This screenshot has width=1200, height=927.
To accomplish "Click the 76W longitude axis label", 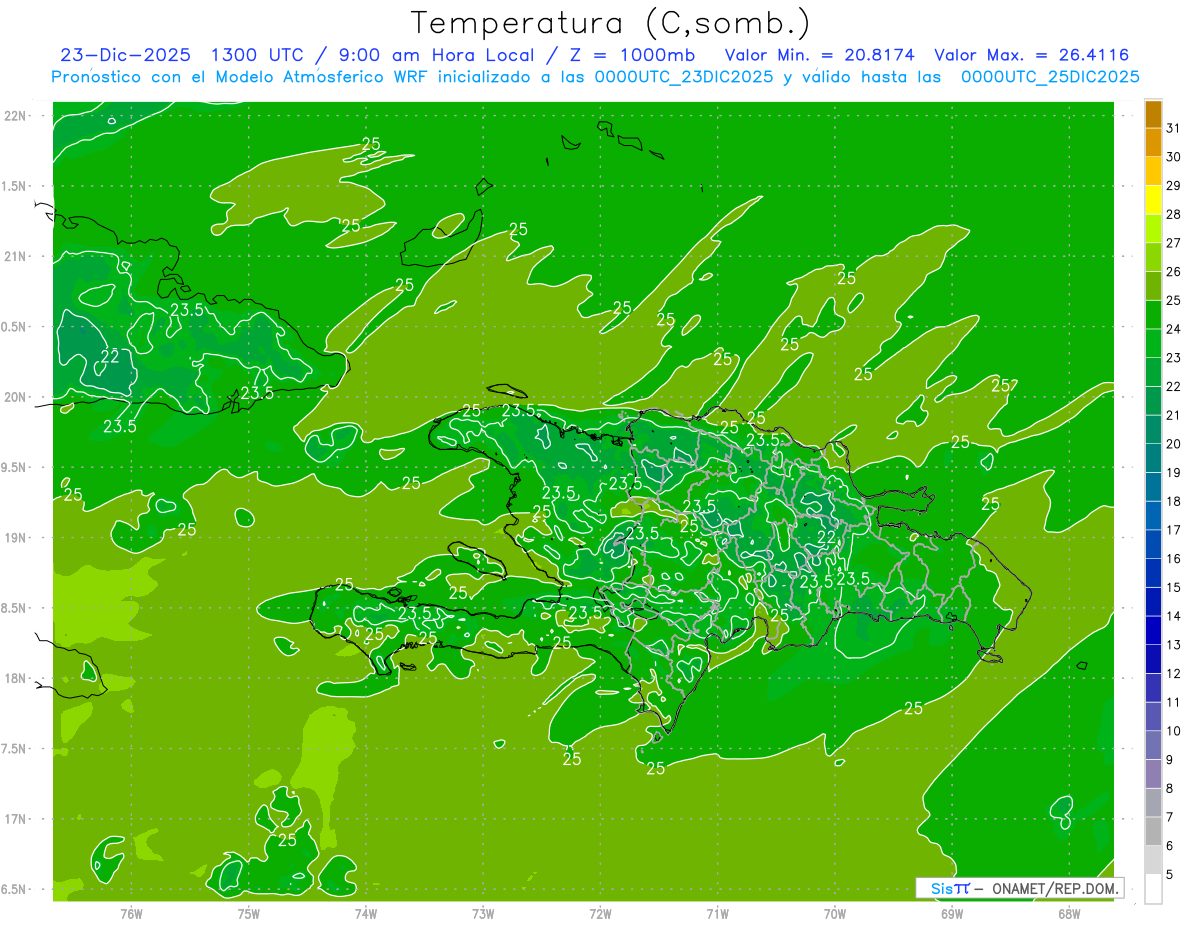I will 131,913.
